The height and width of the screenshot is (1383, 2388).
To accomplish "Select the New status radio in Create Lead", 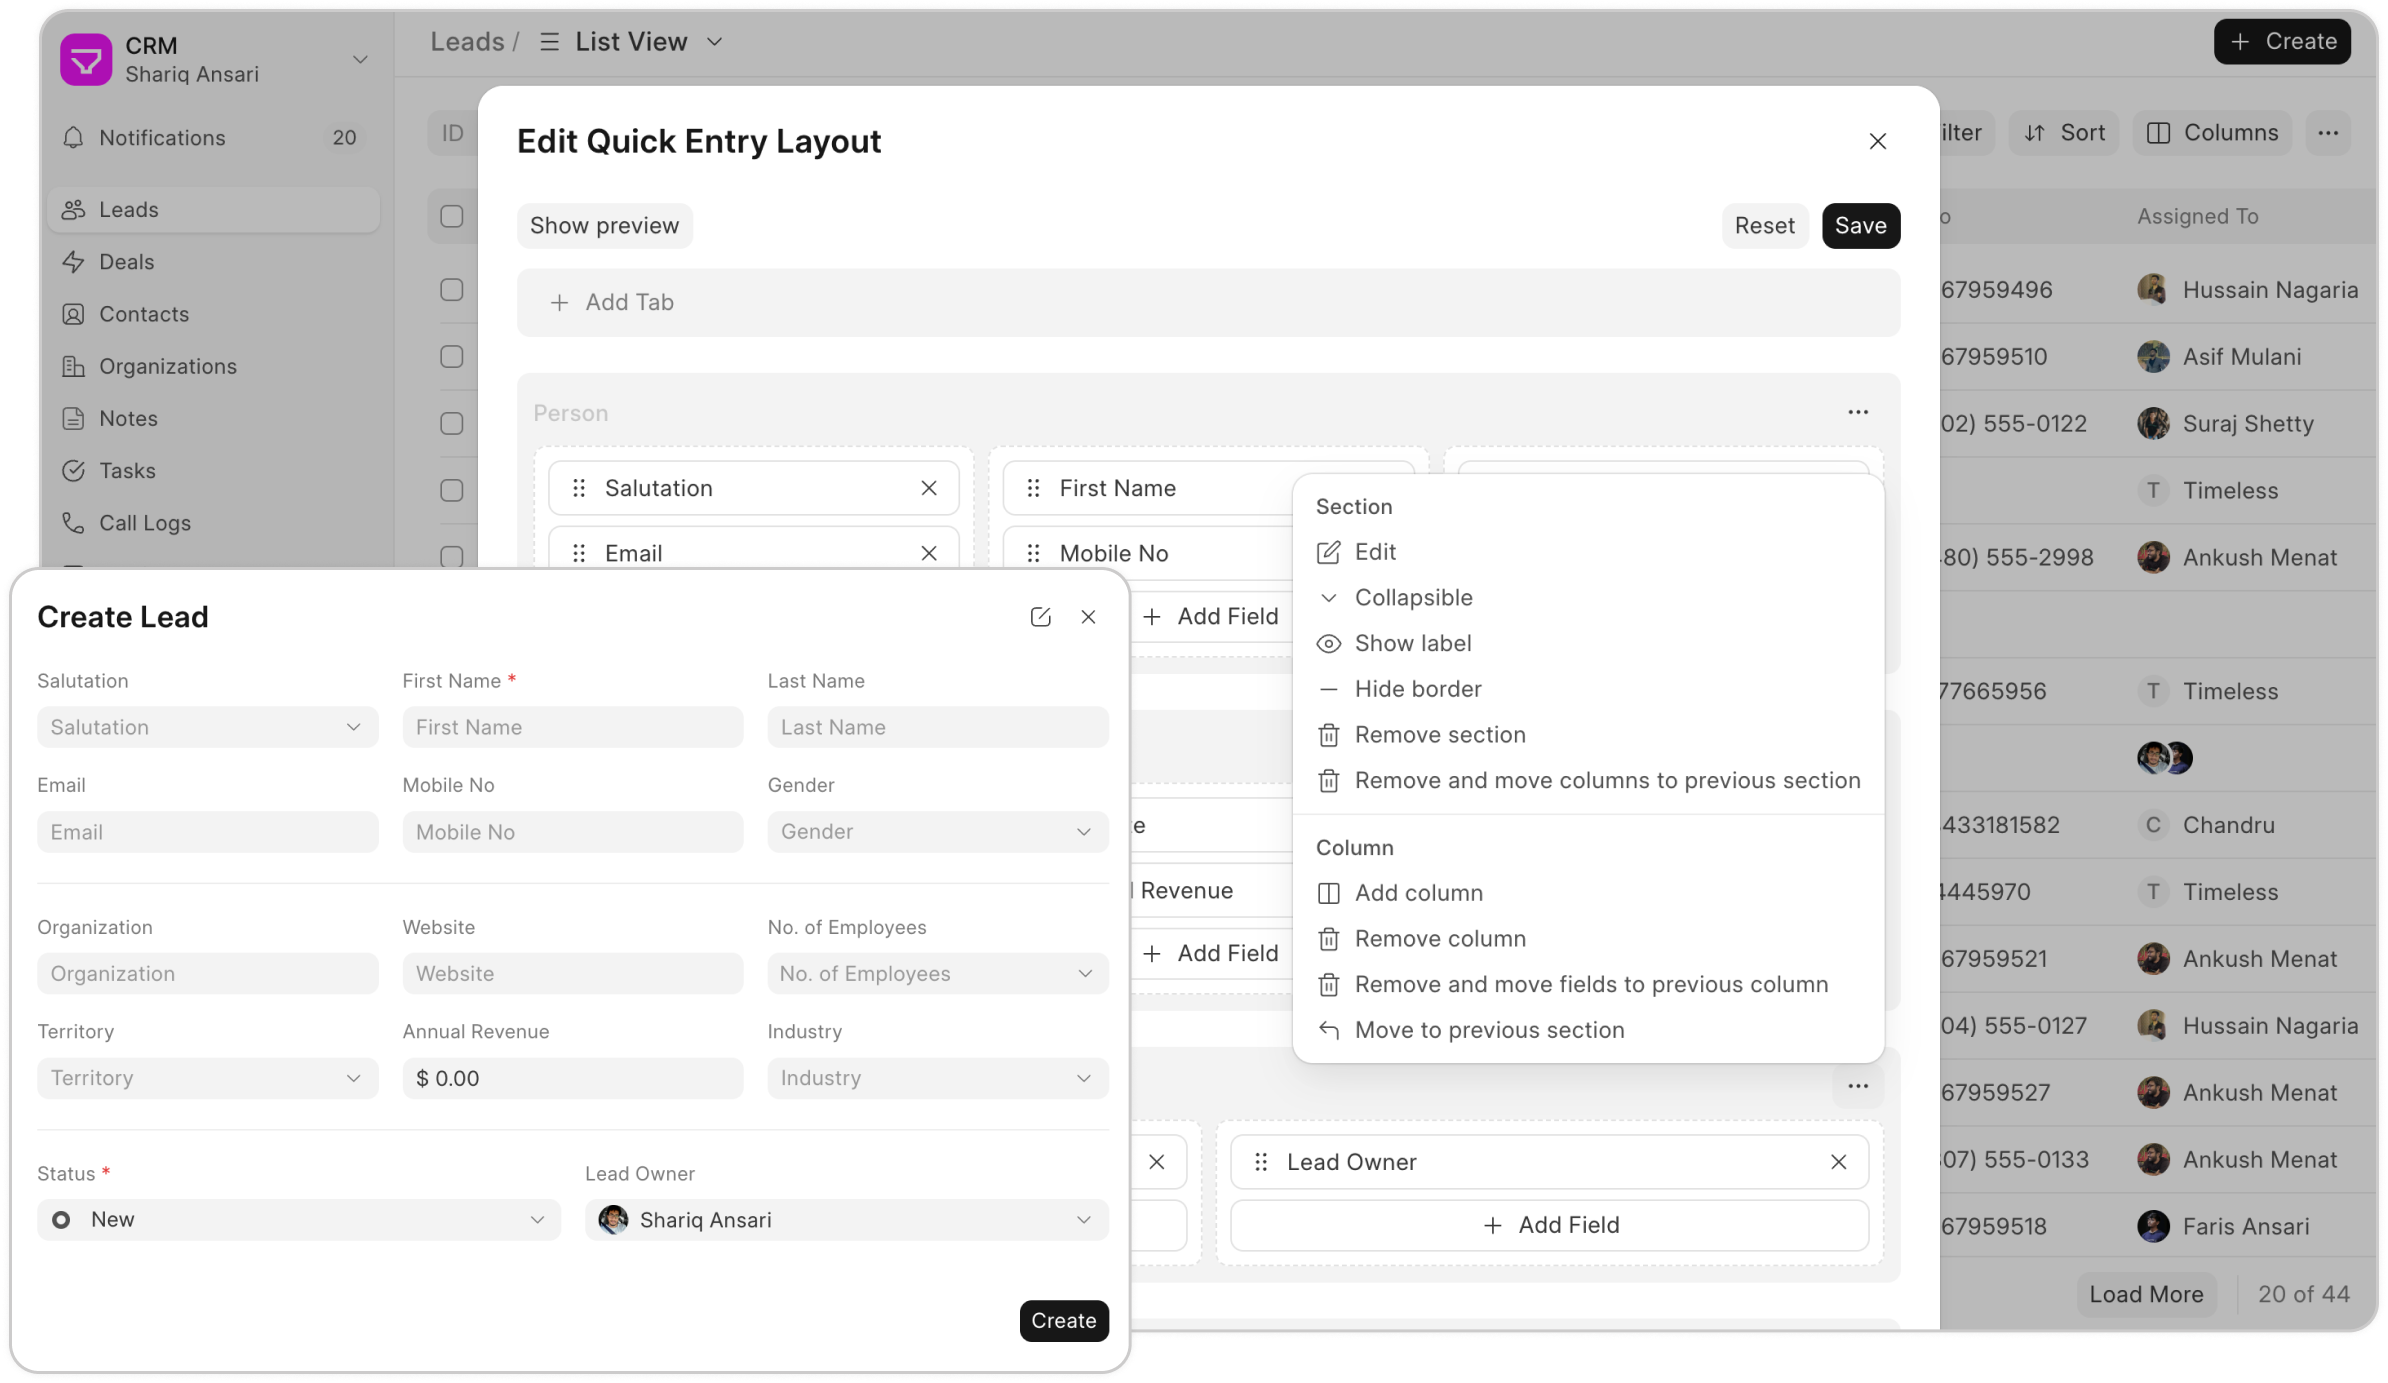I will (62, 1219).
